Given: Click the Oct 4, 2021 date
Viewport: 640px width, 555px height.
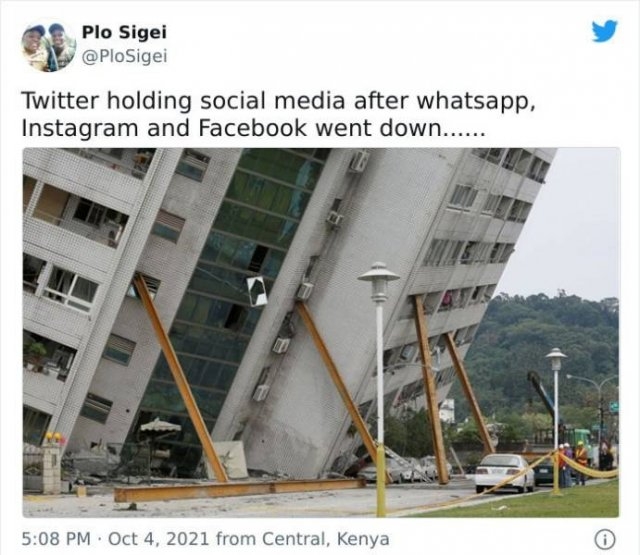Looking at the screenshot, I should point(159,539).
